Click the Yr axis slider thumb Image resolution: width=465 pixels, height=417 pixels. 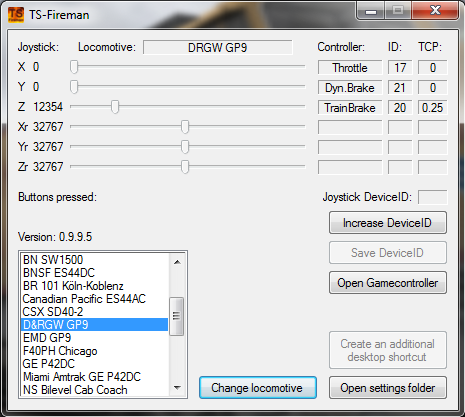point(185,147)
